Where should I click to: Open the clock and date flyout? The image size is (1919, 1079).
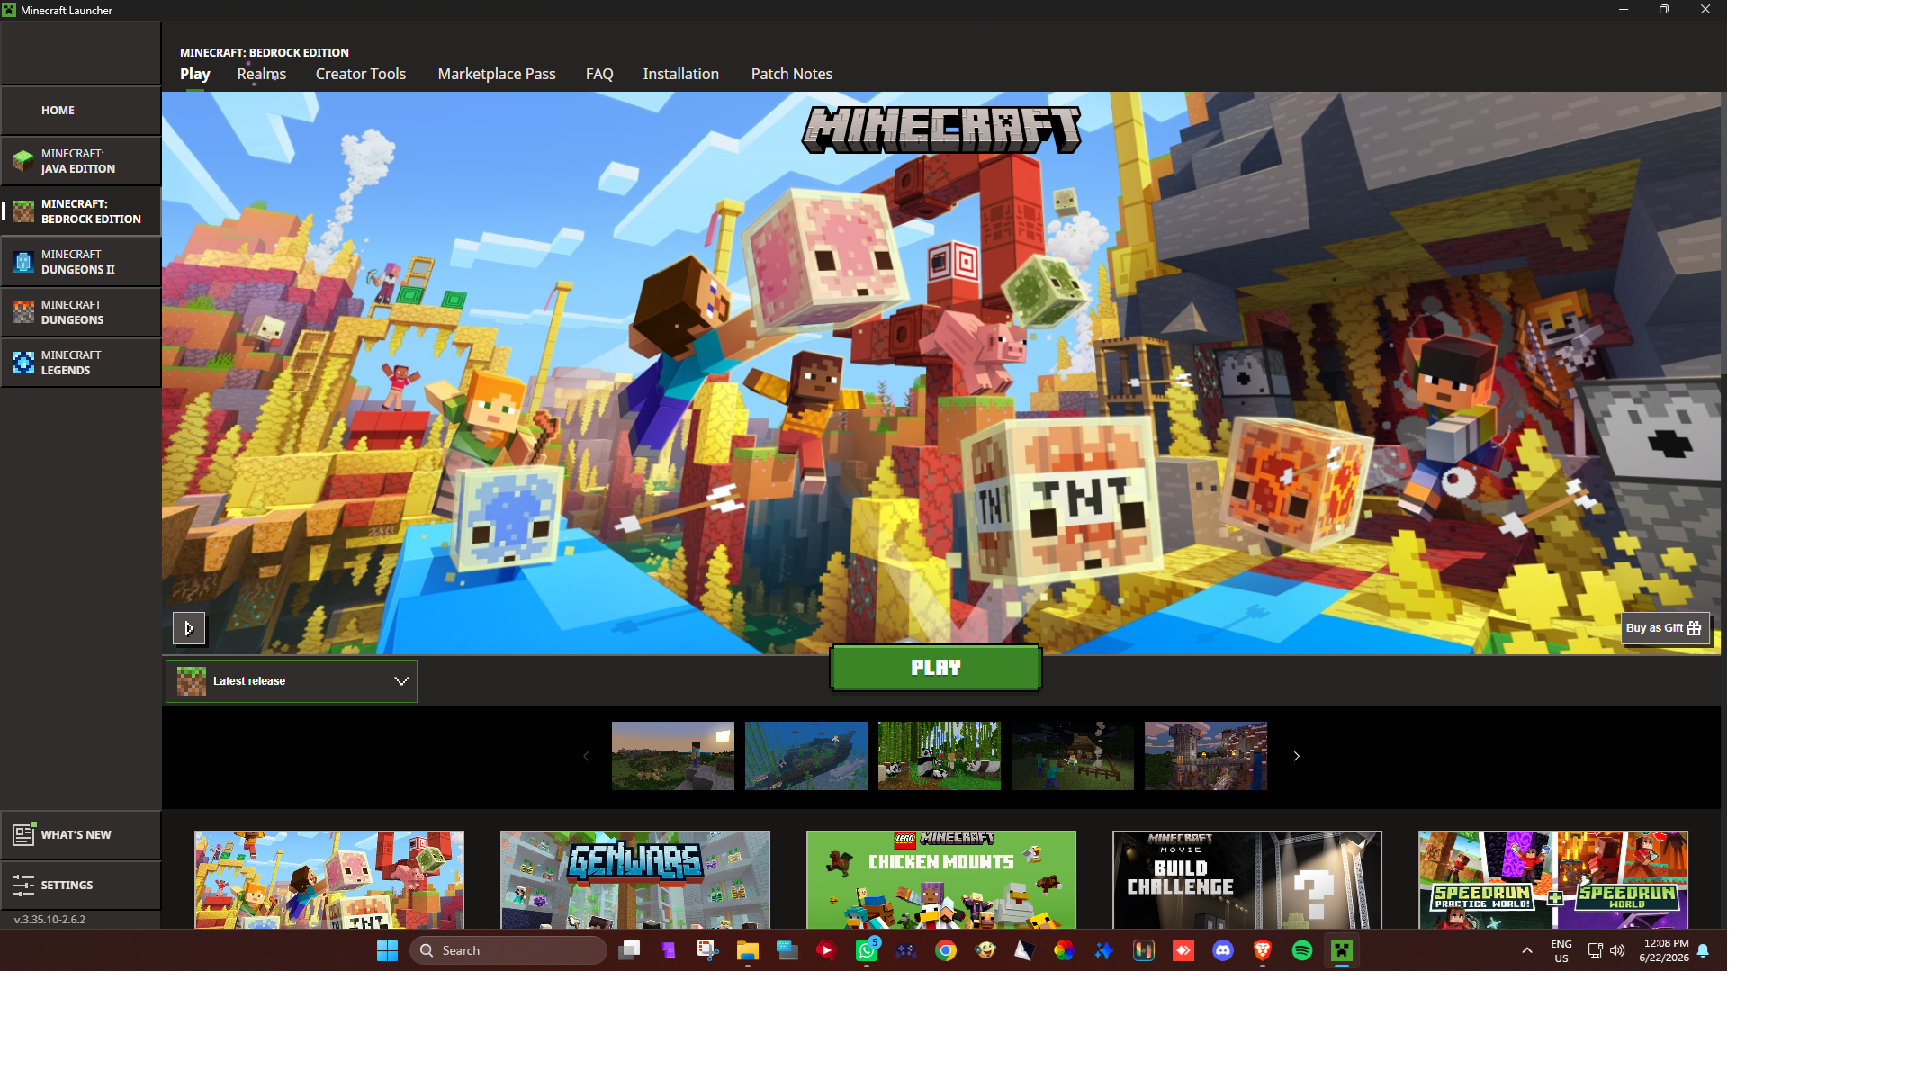click(1665, 951)
